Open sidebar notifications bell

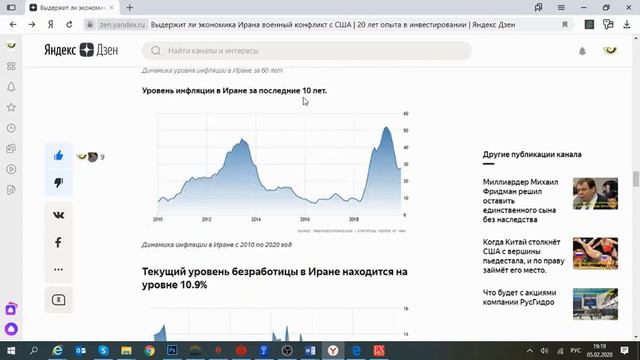click(x=11, y=87)
